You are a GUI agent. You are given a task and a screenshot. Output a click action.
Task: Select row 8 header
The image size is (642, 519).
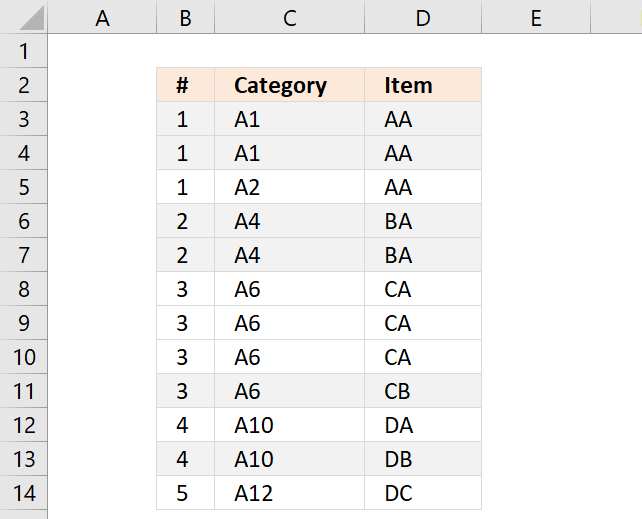tap(24, 289)
